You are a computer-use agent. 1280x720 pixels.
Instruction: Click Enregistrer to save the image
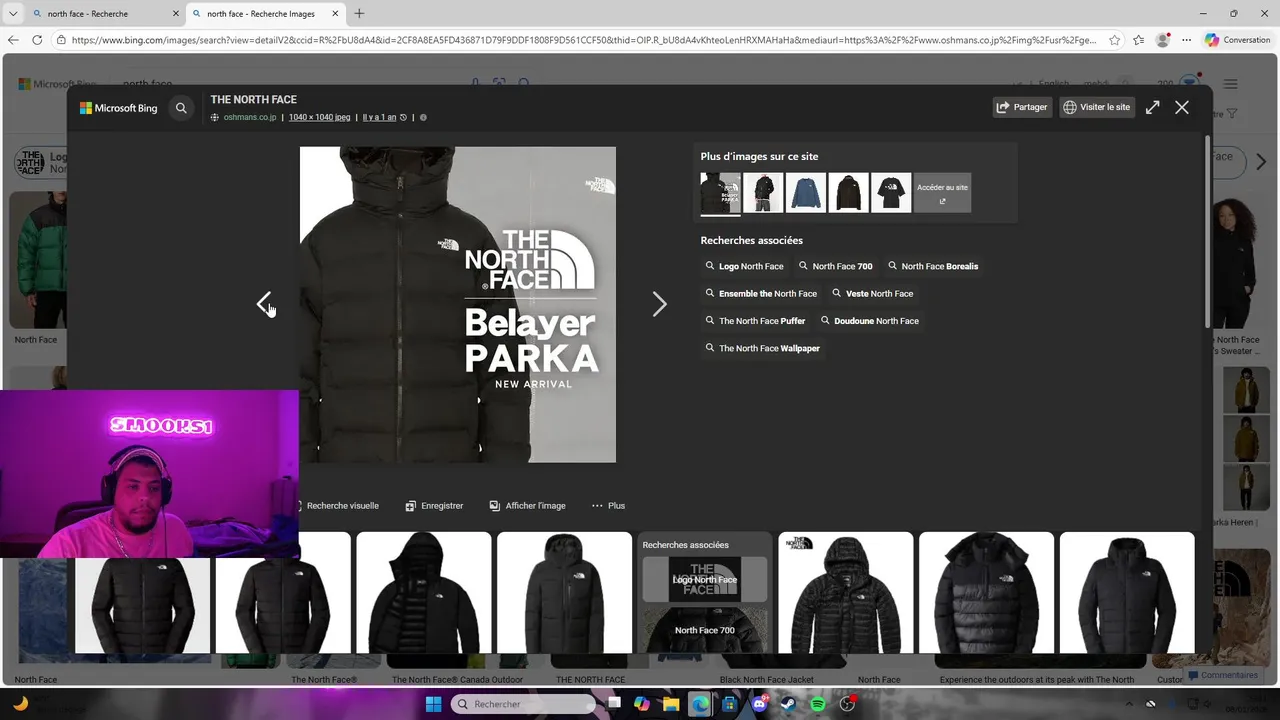pos(434,506)
